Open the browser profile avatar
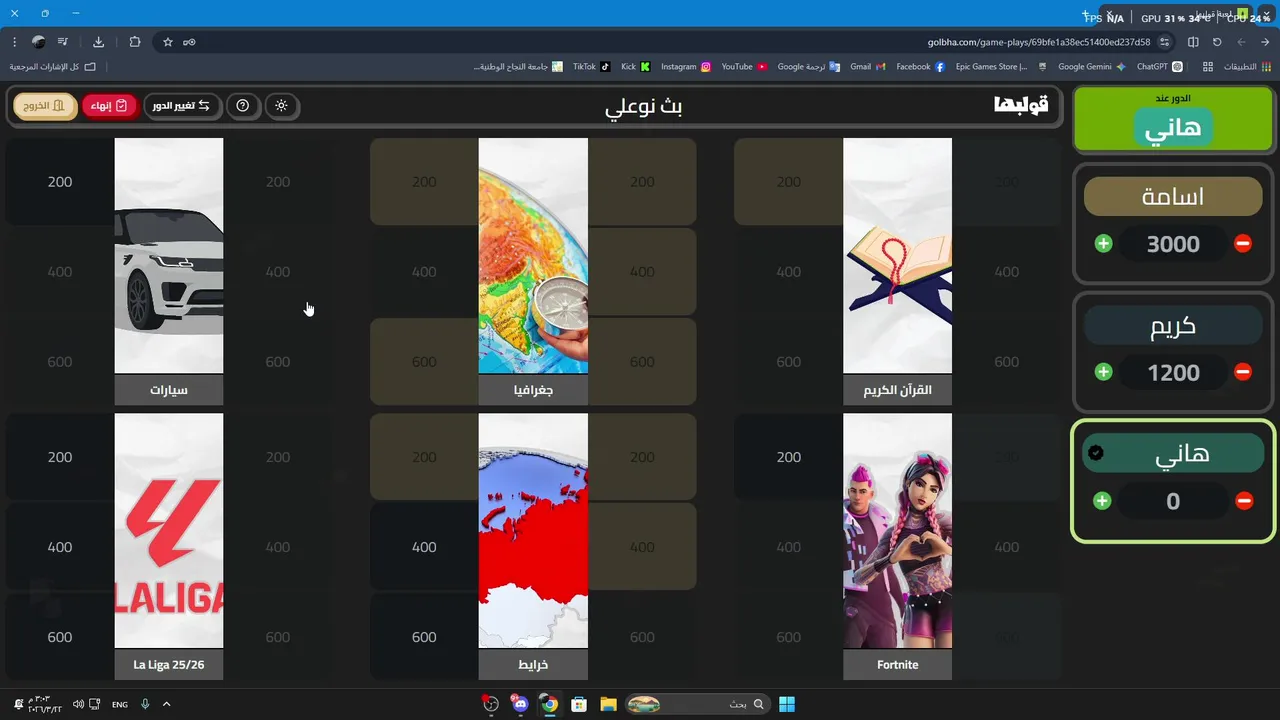1280x720 pixels. click(x=38, y=42)
